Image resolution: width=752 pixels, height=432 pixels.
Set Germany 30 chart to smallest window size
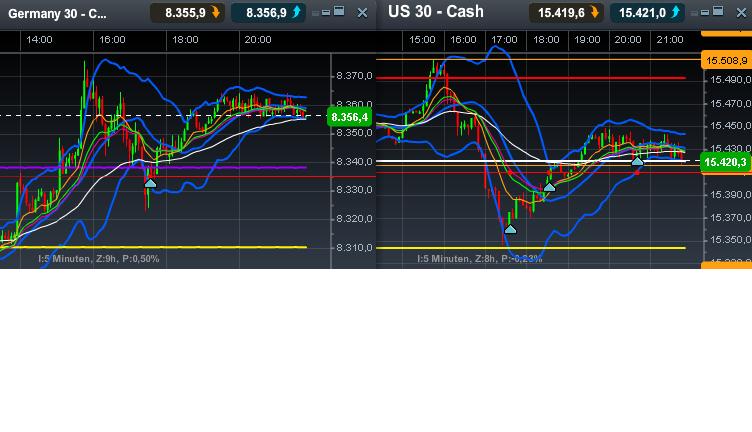click(x=316, y=13)
